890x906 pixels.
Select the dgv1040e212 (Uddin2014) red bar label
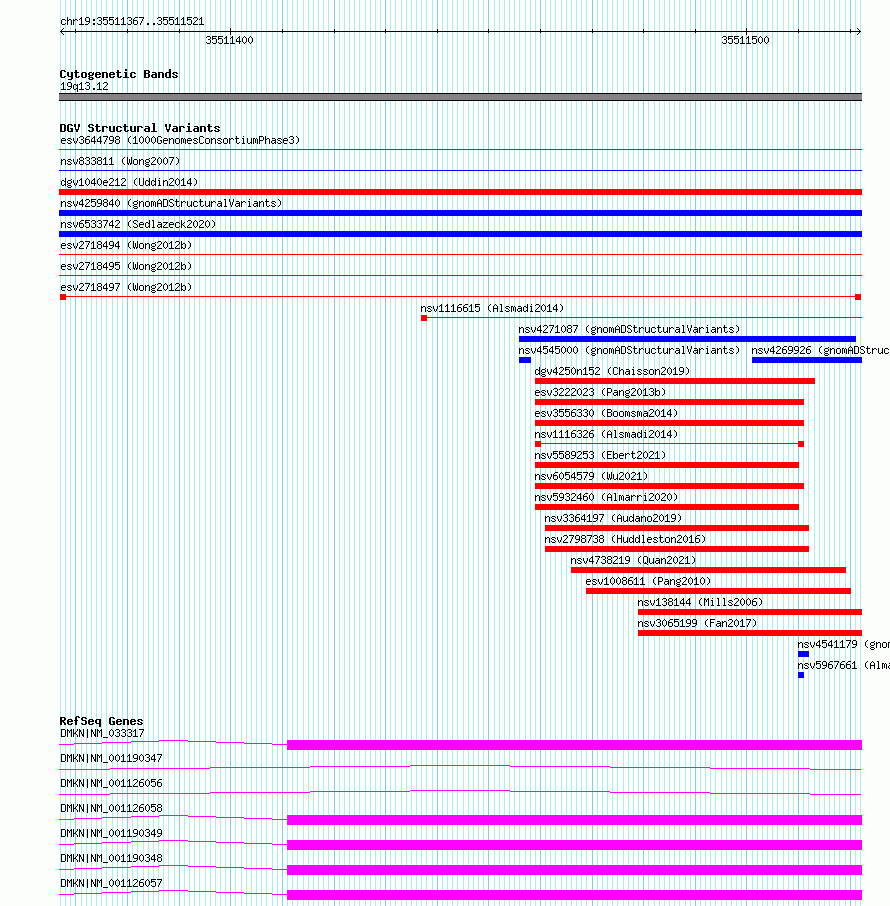[129, 182]
